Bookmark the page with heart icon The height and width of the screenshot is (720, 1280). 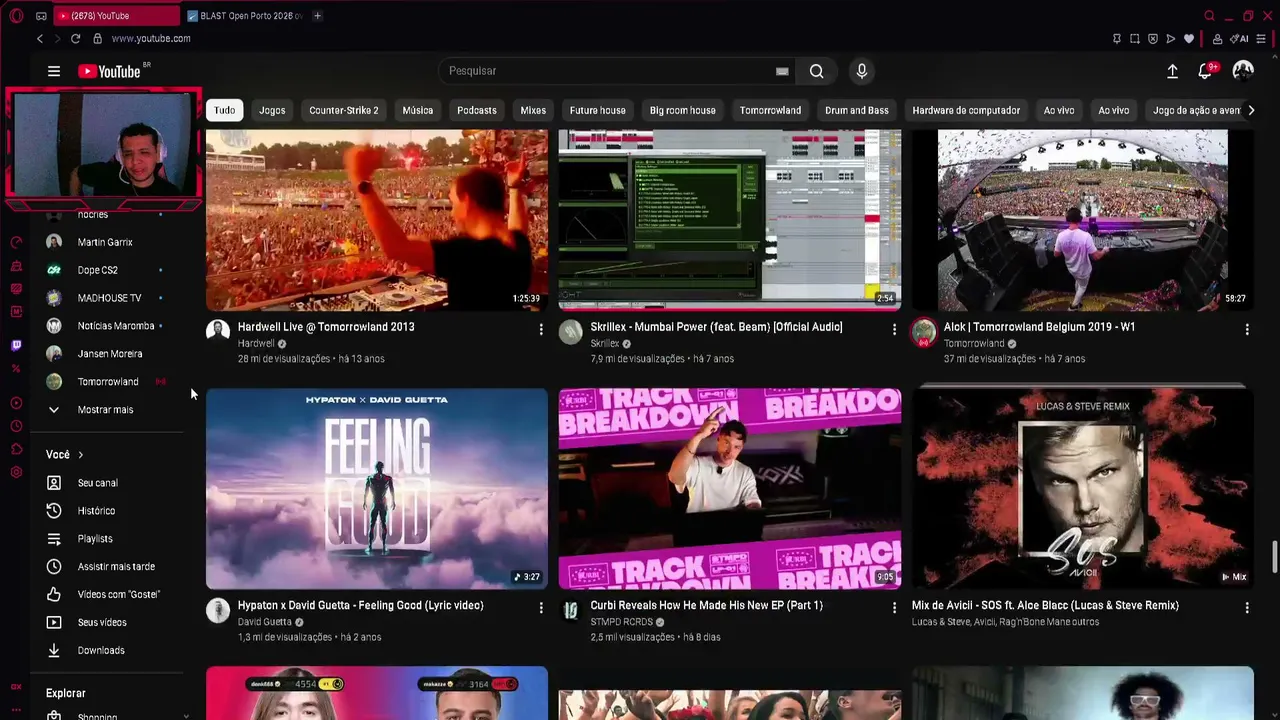pos(1189,39)
